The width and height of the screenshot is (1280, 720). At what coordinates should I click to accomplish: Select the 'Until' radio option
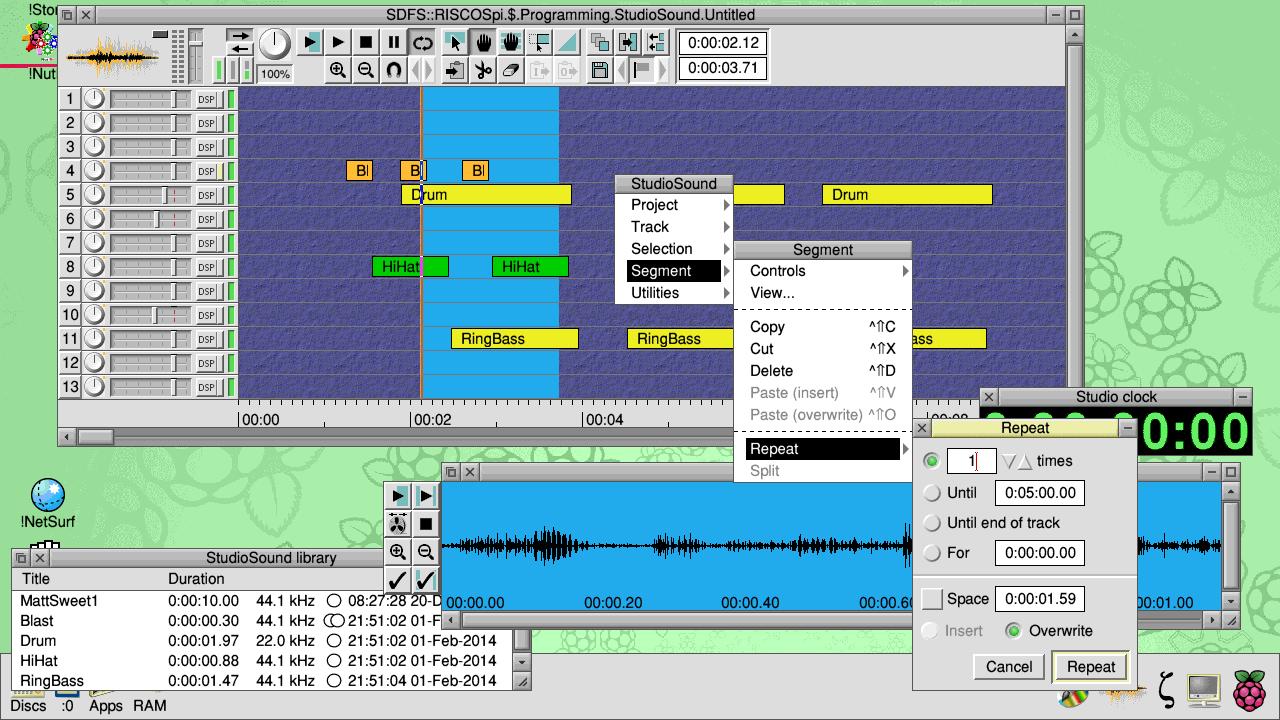click(x=932, y=493)
